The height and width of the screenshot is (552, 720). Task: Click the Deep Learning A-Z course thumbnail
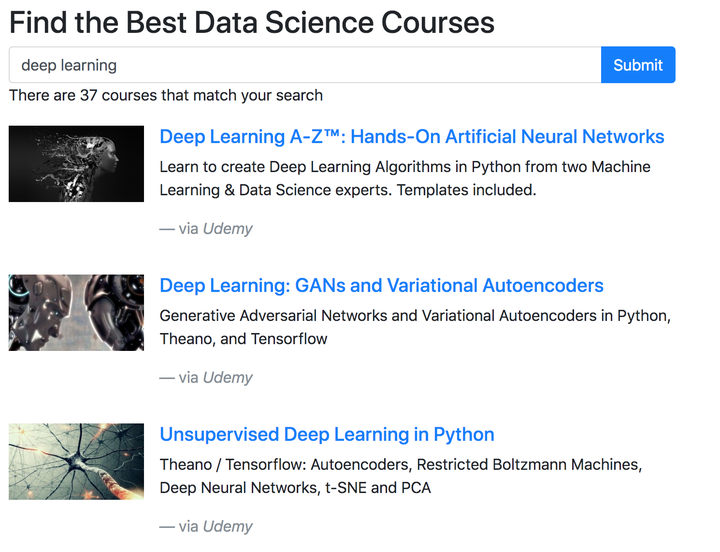pyautogui.click(x=76, y=164)
